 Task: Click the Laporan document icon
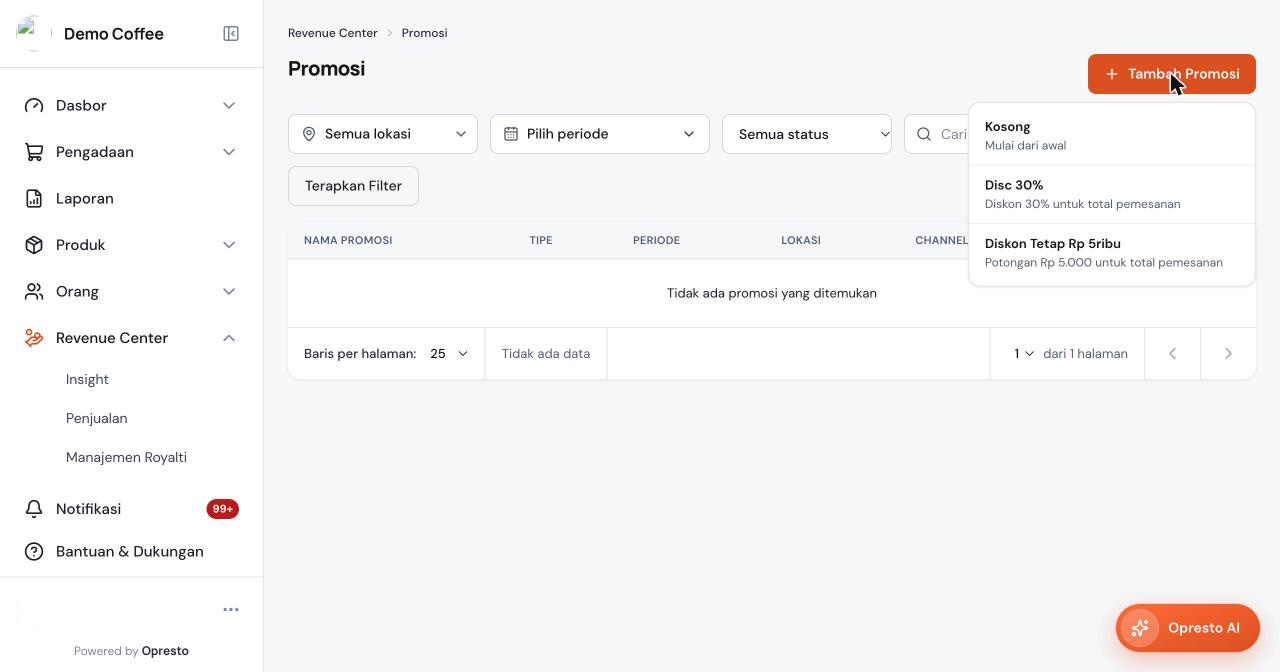click(34, 199)
